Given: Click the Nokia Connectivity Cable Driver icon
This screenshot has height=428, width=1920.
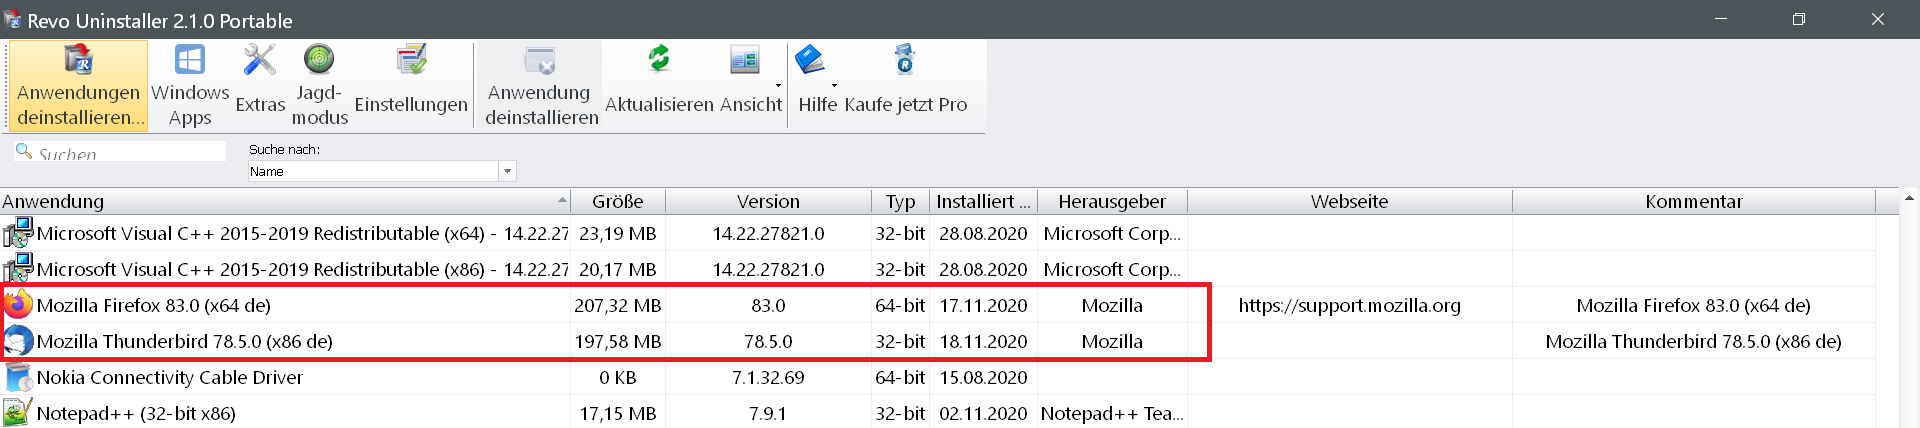Looking at the screenshot, I should 18,377.
